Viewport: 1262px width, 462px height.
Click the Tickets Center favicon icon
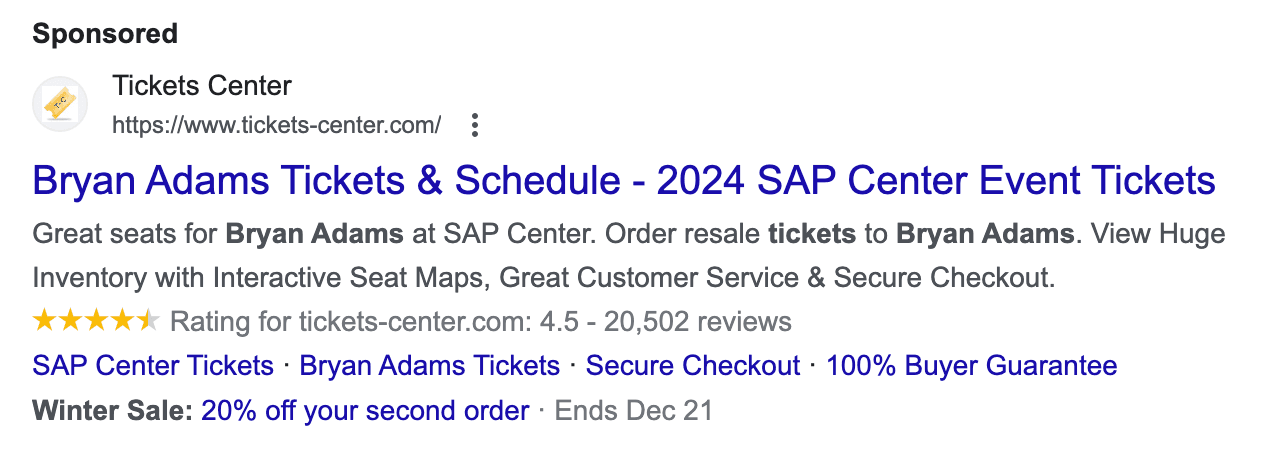[60, 104]
